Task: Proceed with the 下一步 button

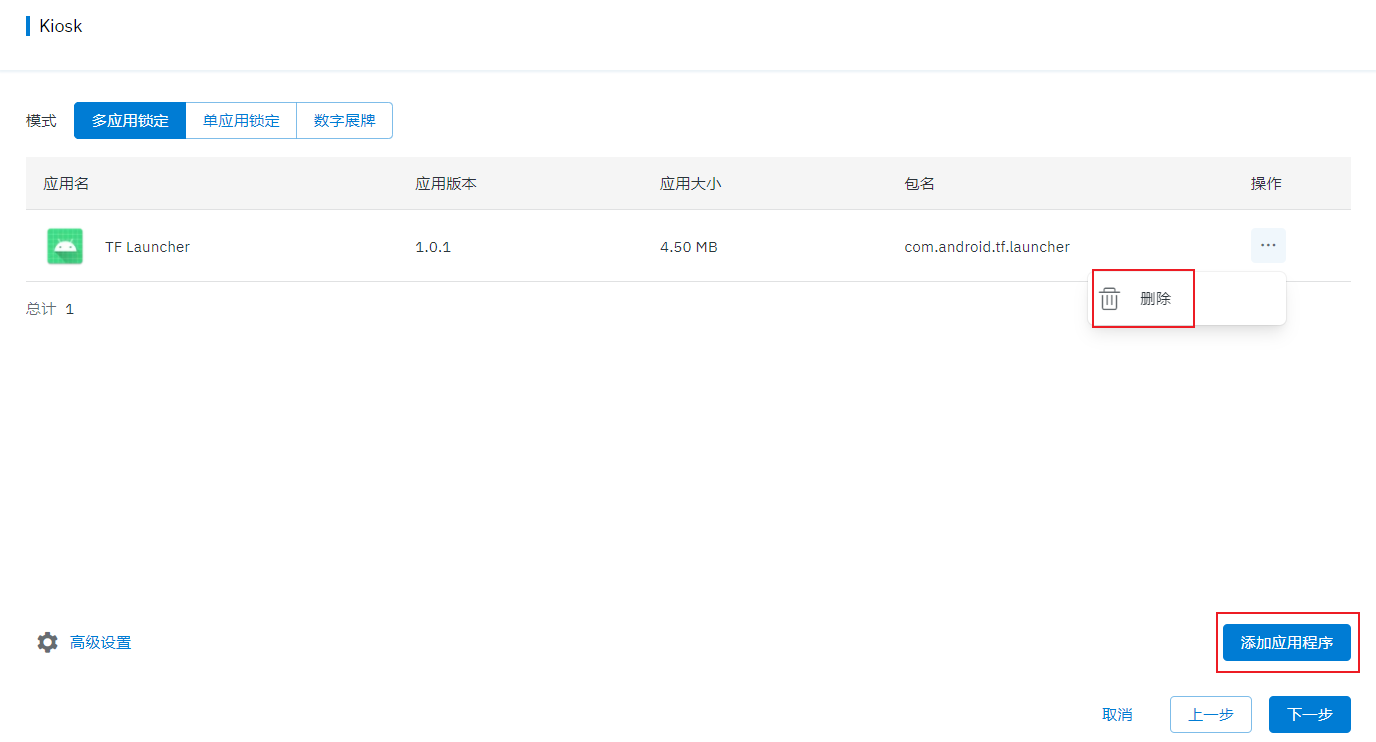Action: click(1309, 715)
